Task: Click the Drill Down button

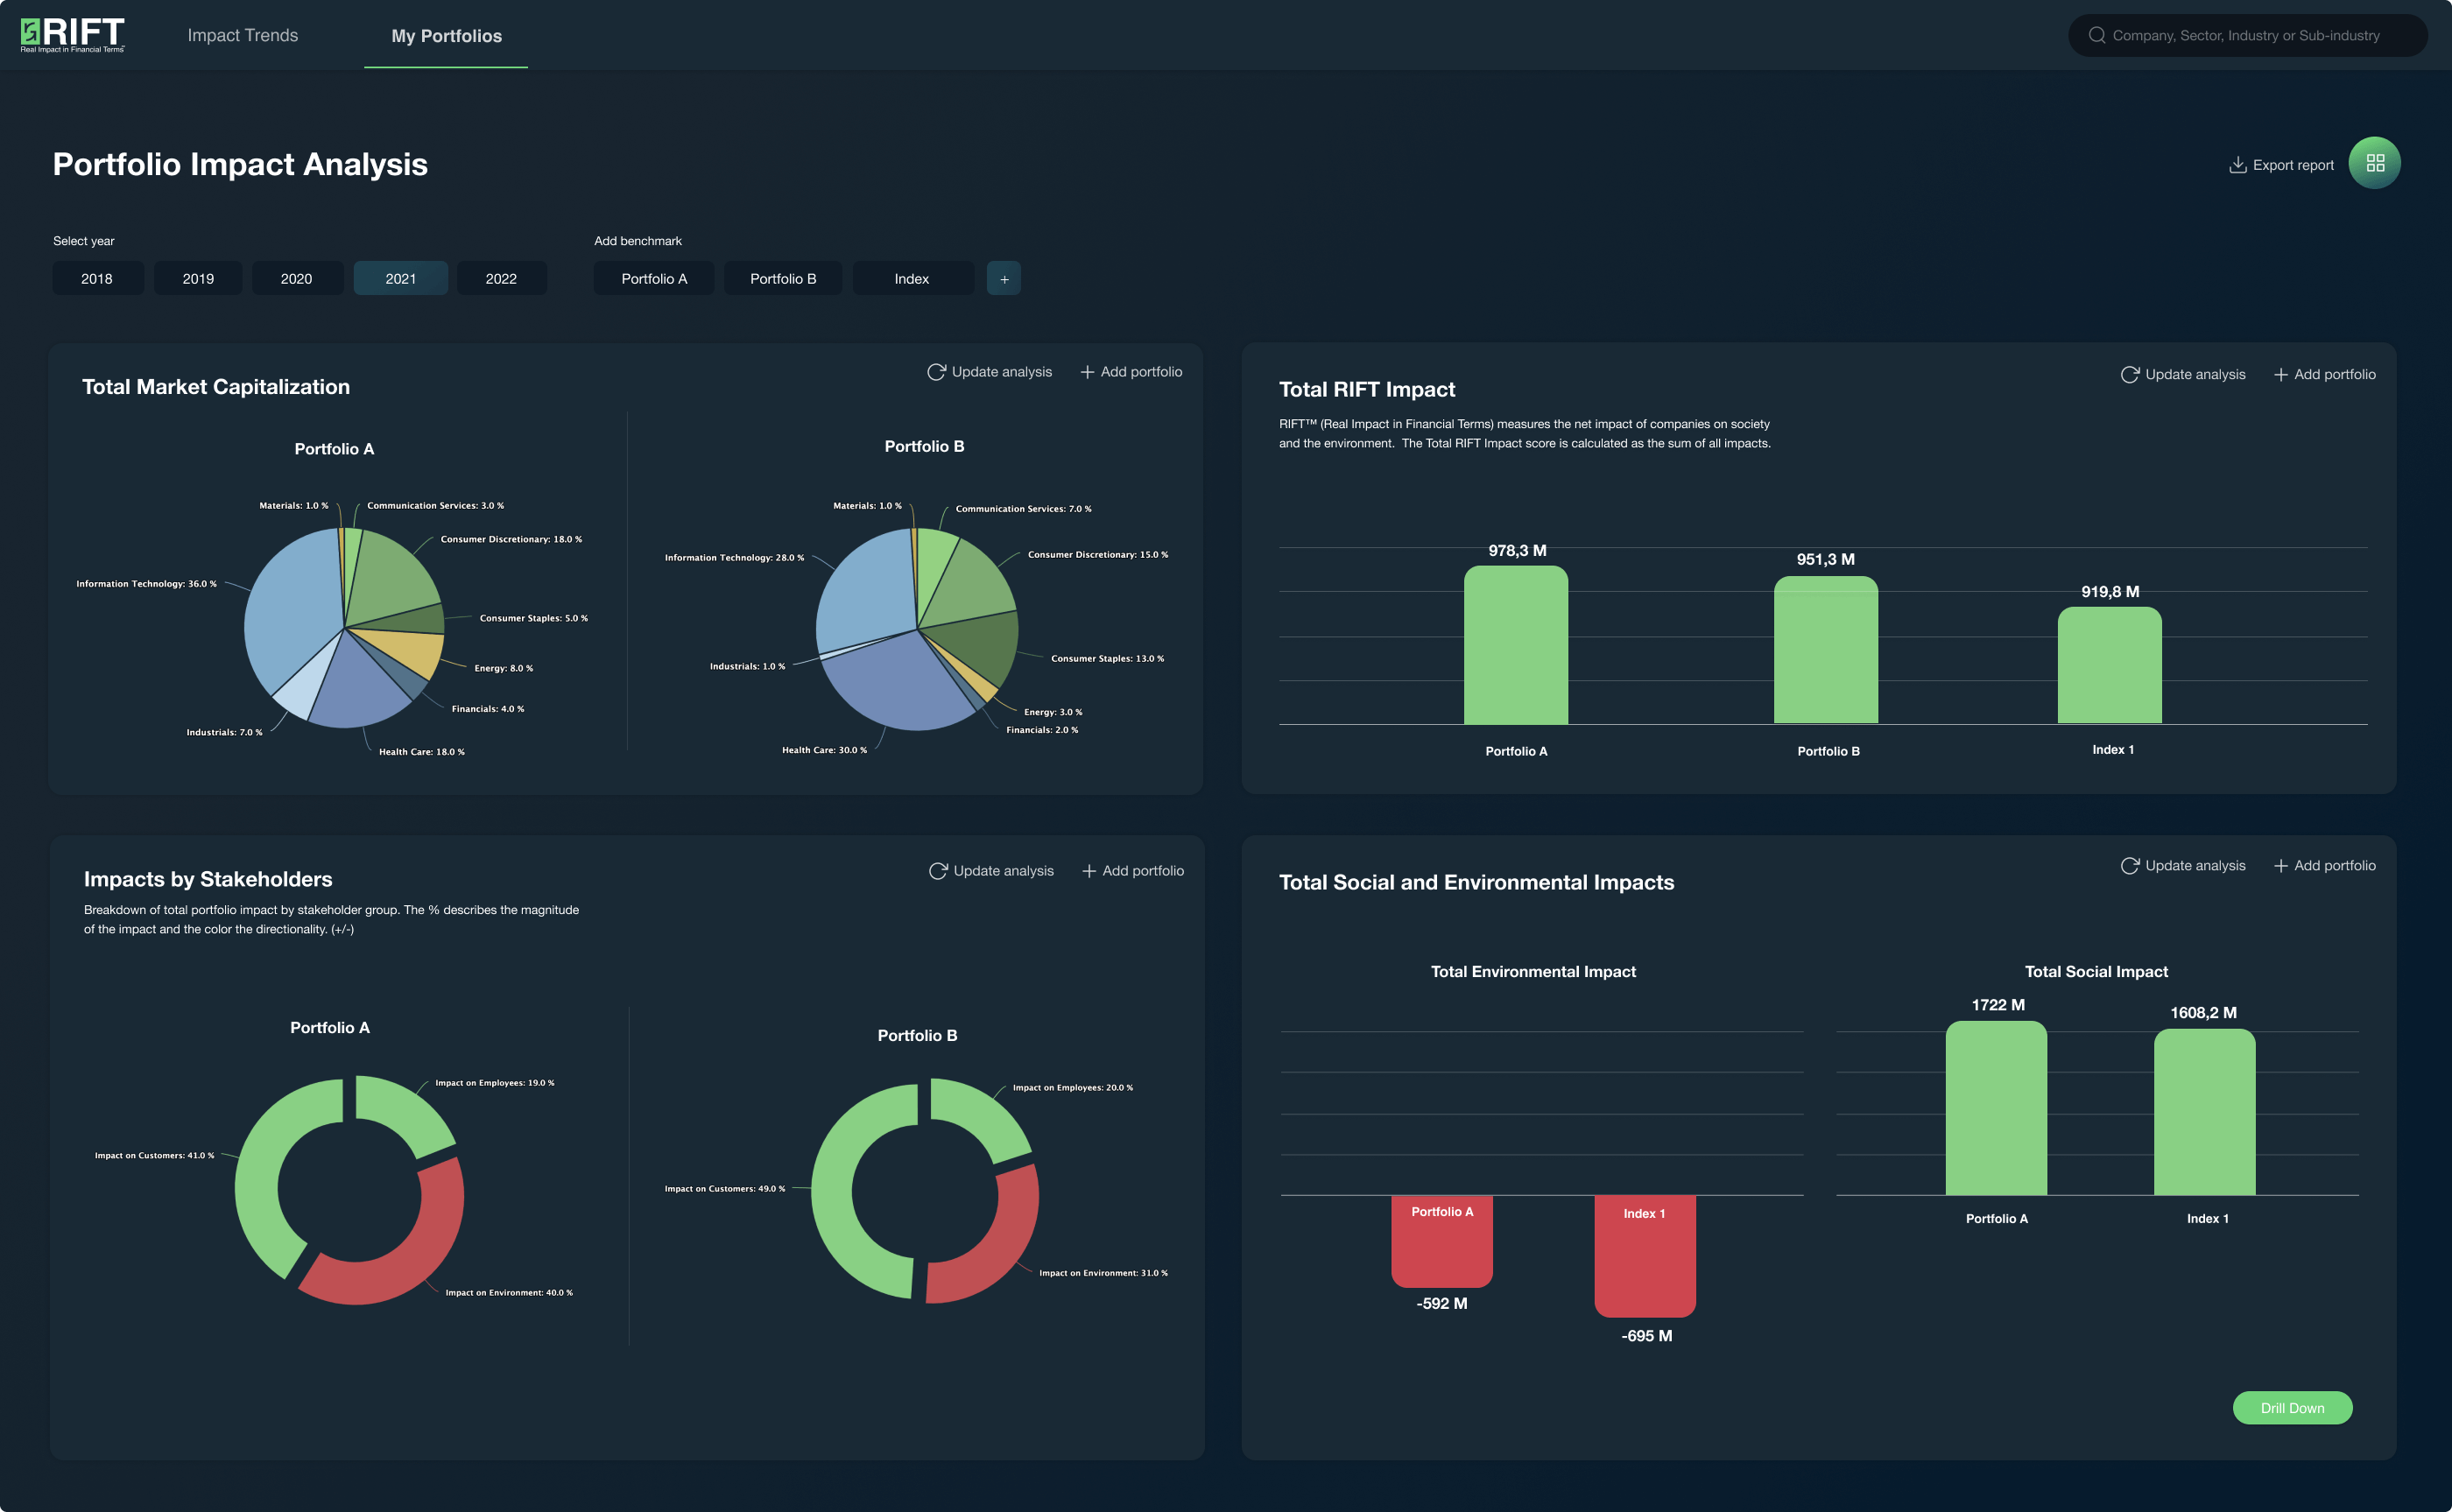Action: pos(2292,1408)
